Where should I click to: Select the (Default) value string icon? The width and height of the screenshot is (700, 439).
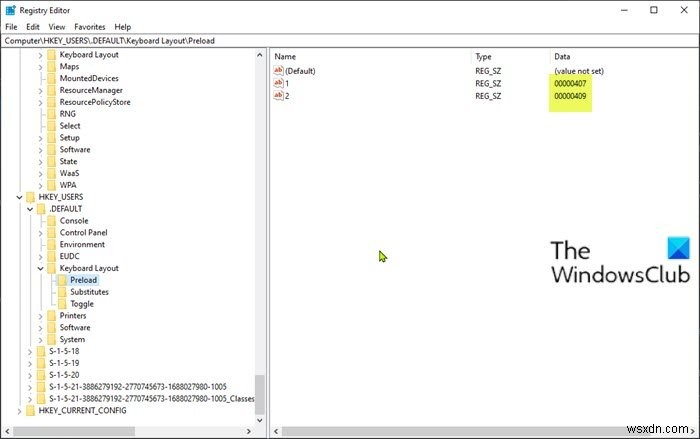pyautogui.click(x=279, y=71)
